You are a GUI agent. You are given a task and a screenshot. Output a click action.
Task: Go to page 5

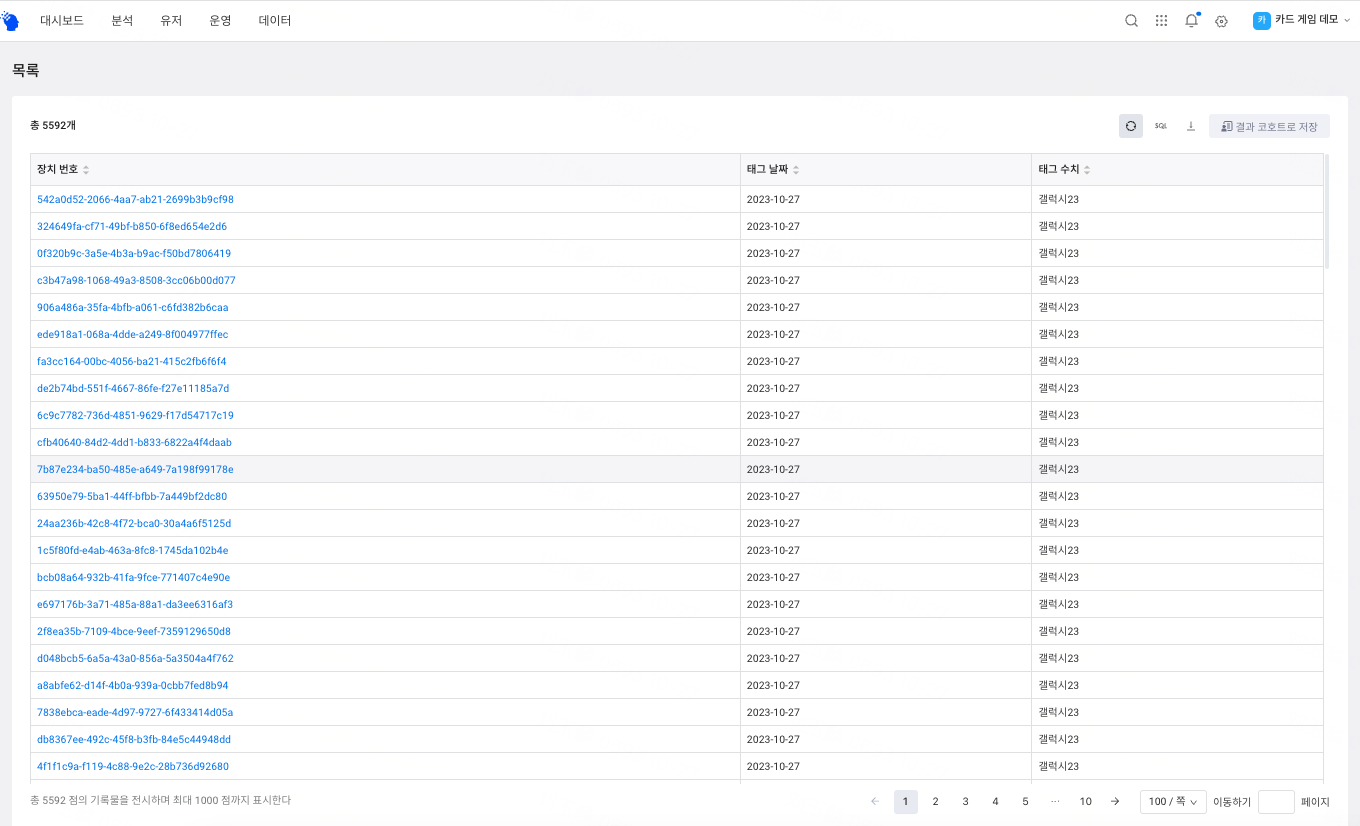[1025, 801]
